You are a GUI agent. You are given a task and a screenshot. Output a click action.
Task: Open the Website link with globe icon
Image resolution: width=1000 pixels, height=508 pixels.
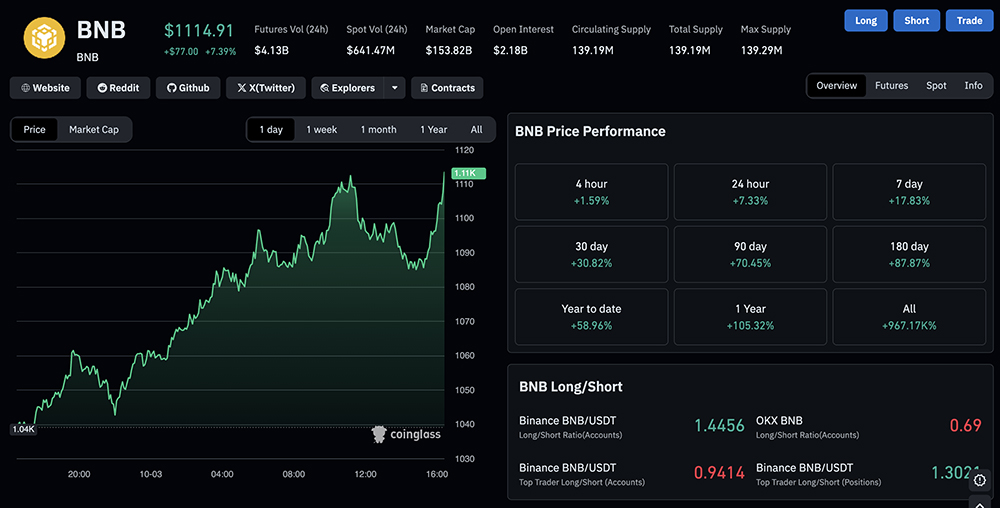tap(46, 88)
